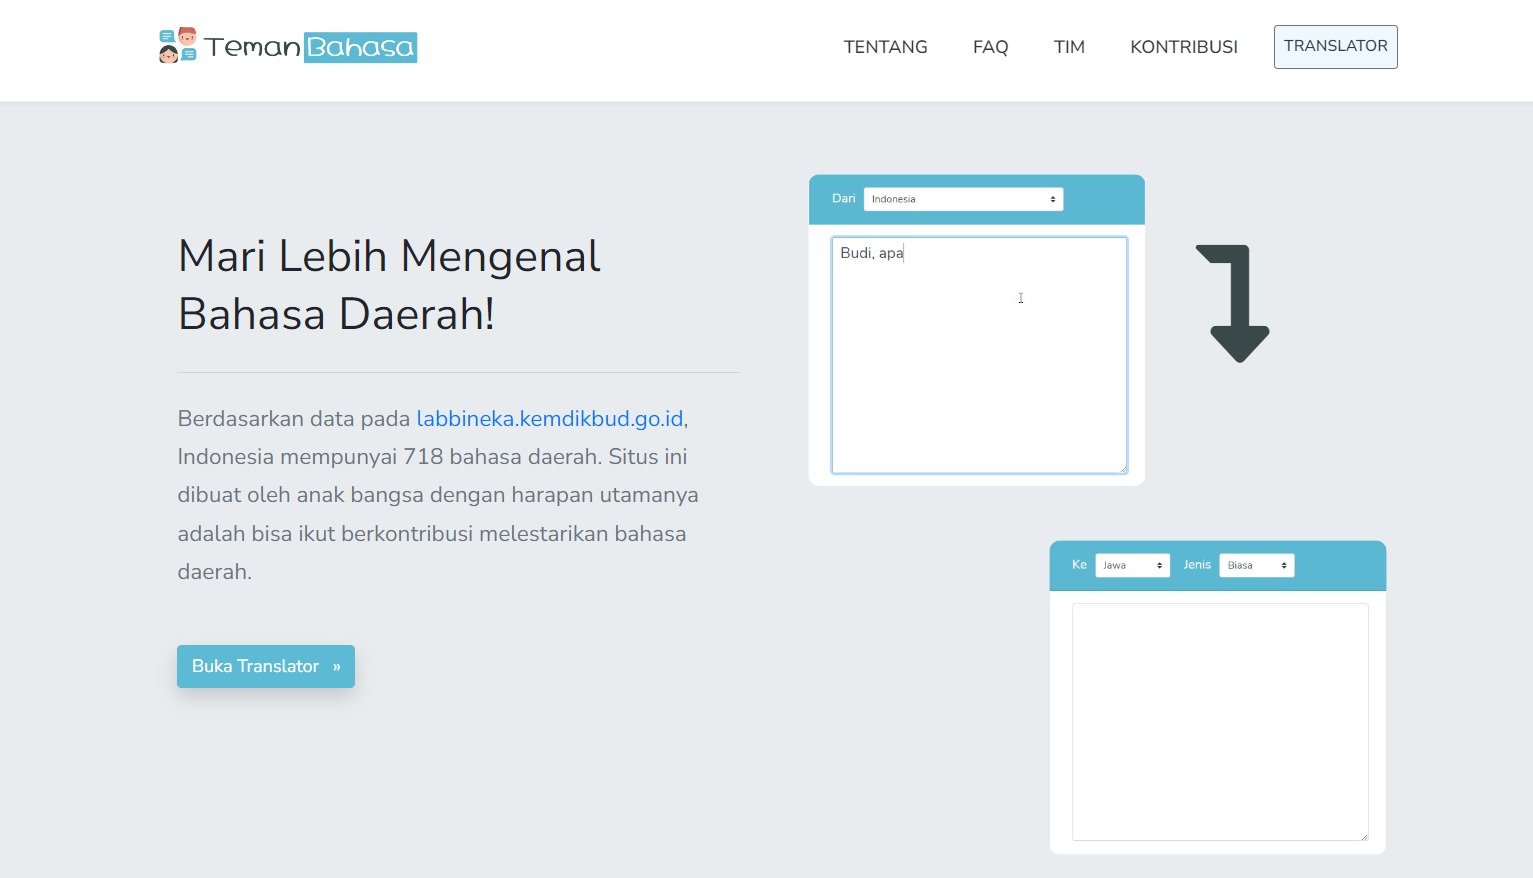Click the Teman Bahasa wordmark text
Viewport: 1533px width, 878px height.
pyautogui.click(x=310, y=47)
